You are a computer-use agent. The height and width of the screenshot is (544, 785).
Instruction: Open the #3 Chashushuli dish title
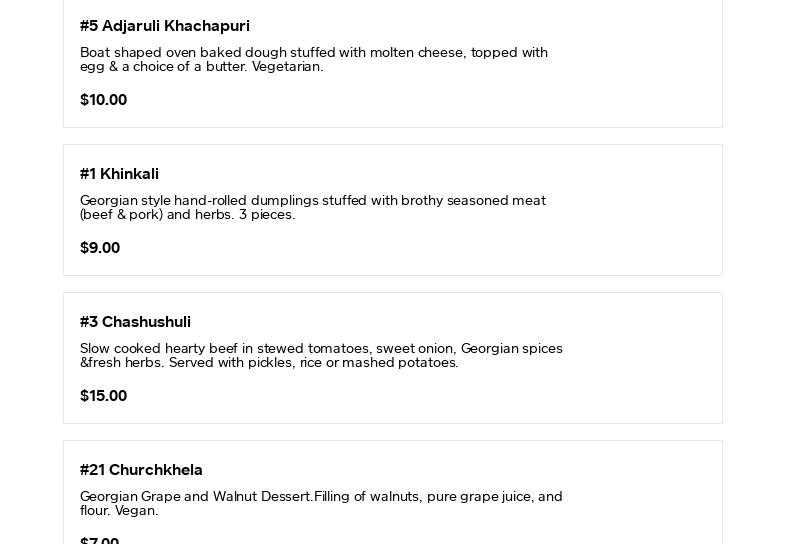[x=135, y=322]
